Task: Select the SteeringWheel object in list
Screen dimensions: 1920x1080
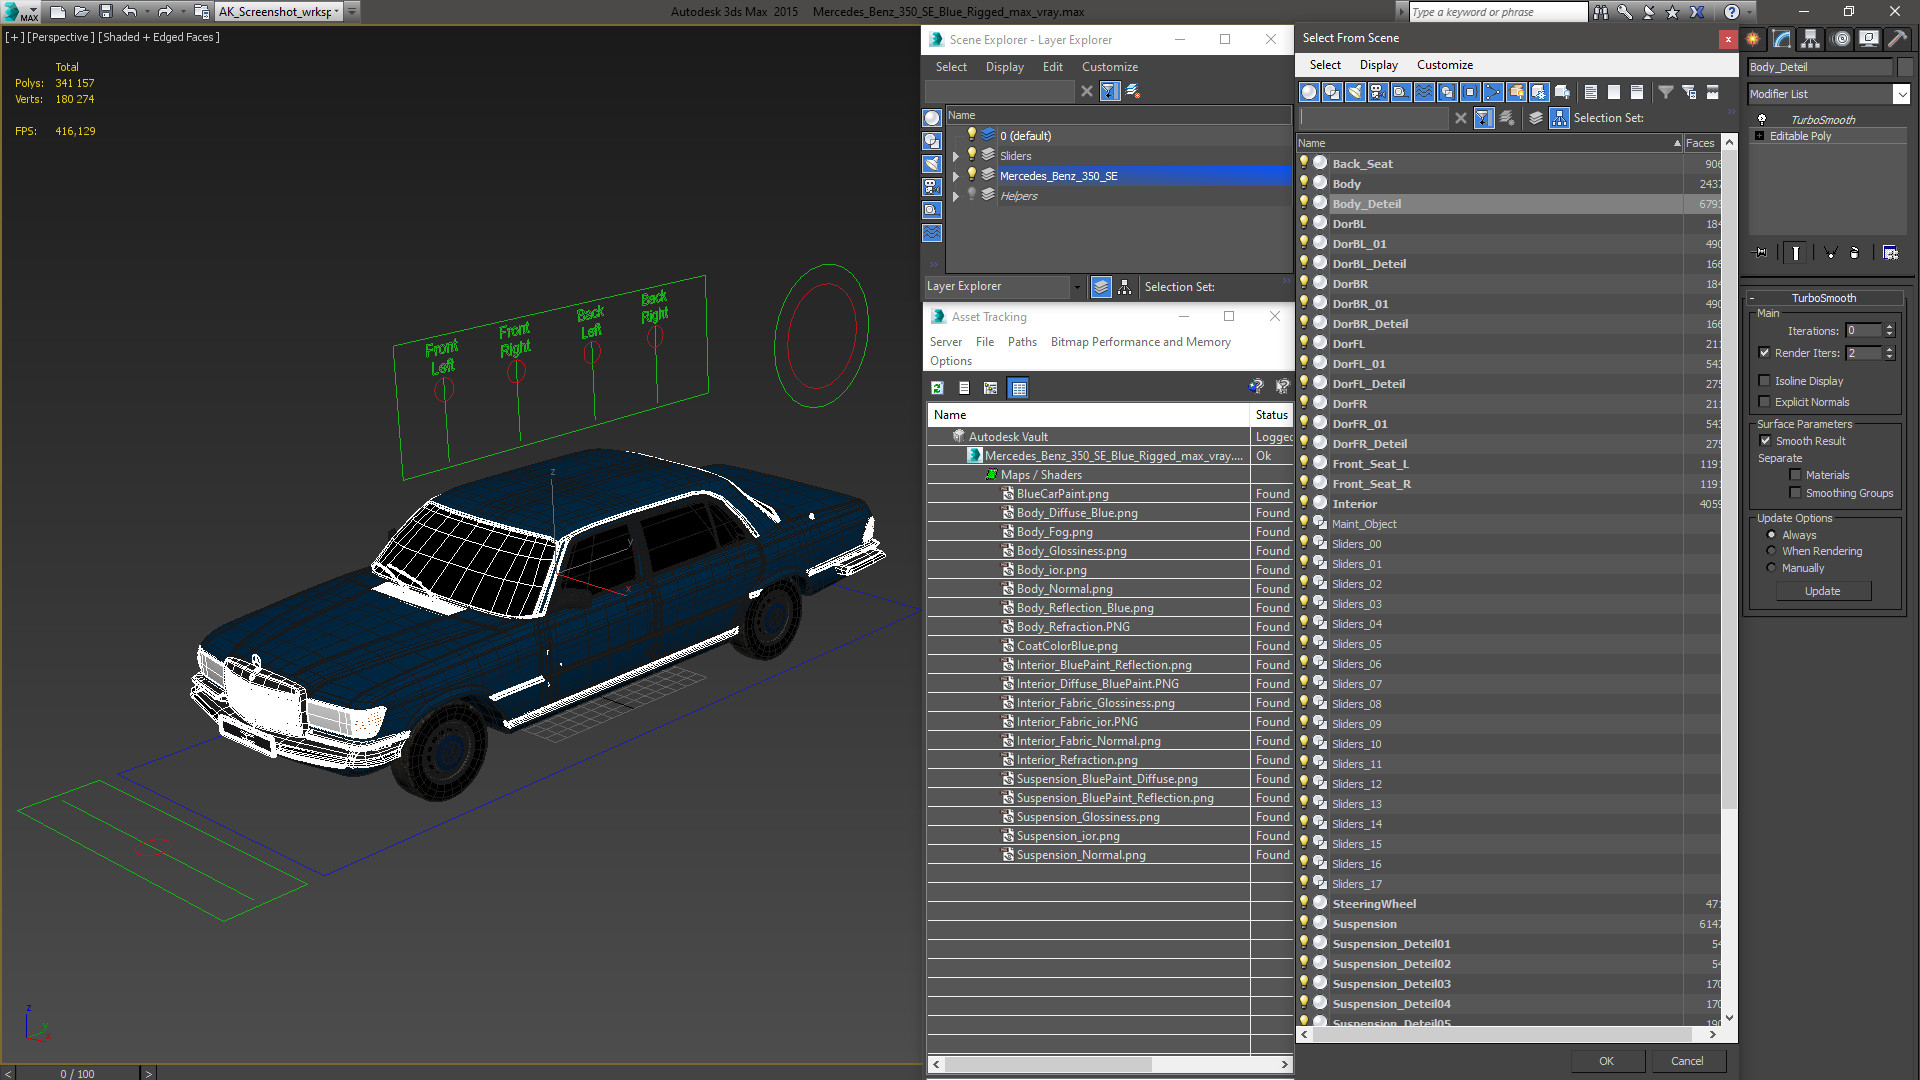Action: (x=1374, y=904)
